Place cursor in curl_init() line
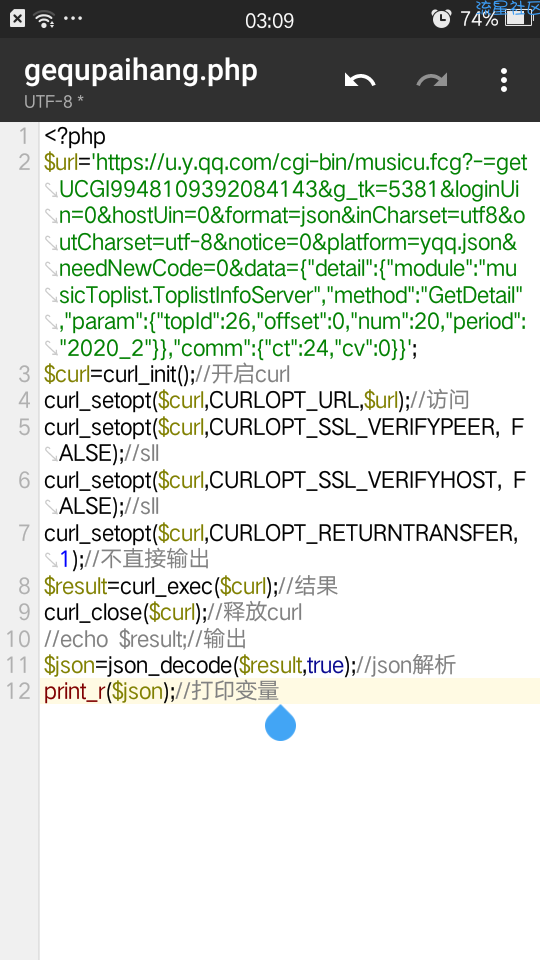The height and width of the screenshot is (960, 540). tap(167, 373)
